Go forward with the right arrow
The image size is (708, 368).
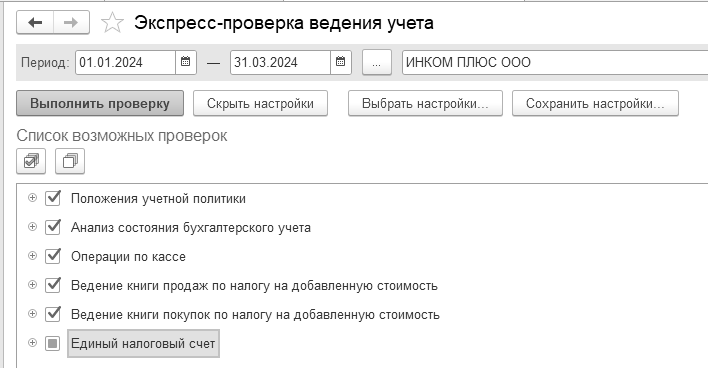tap(71, 22)
